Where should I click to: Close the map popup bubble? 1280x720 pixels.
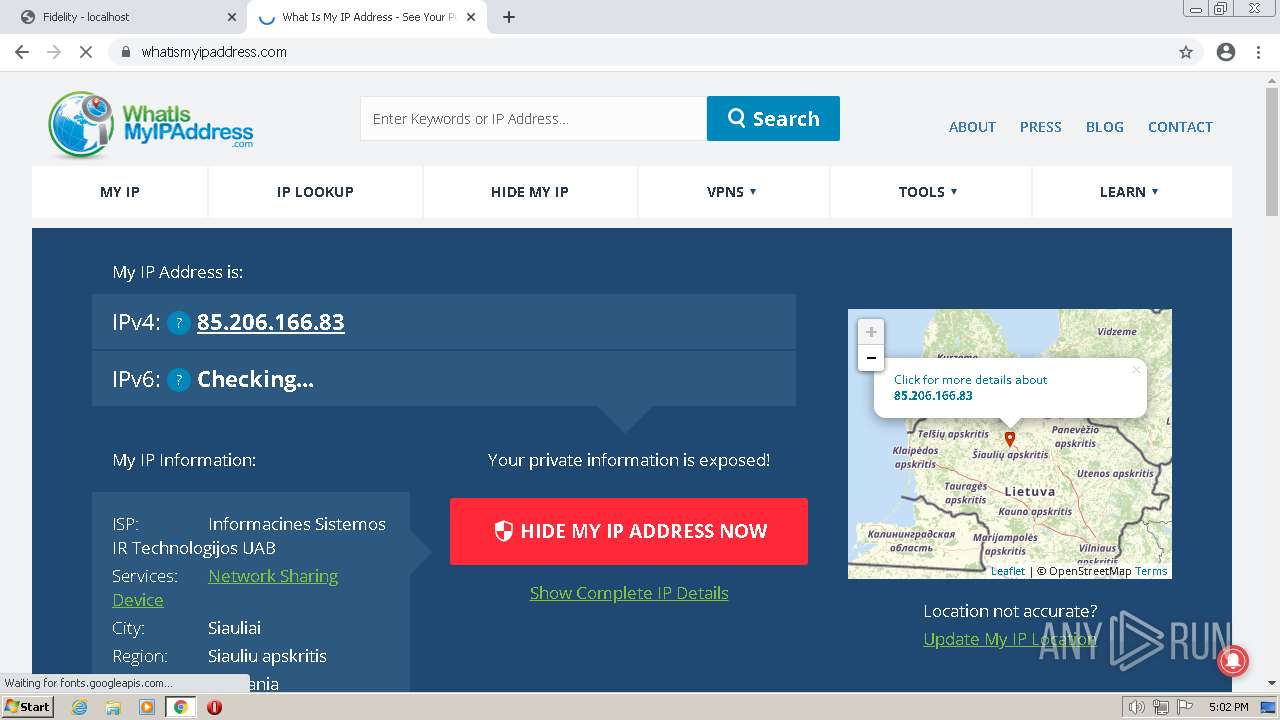[x=1136, y=369]
